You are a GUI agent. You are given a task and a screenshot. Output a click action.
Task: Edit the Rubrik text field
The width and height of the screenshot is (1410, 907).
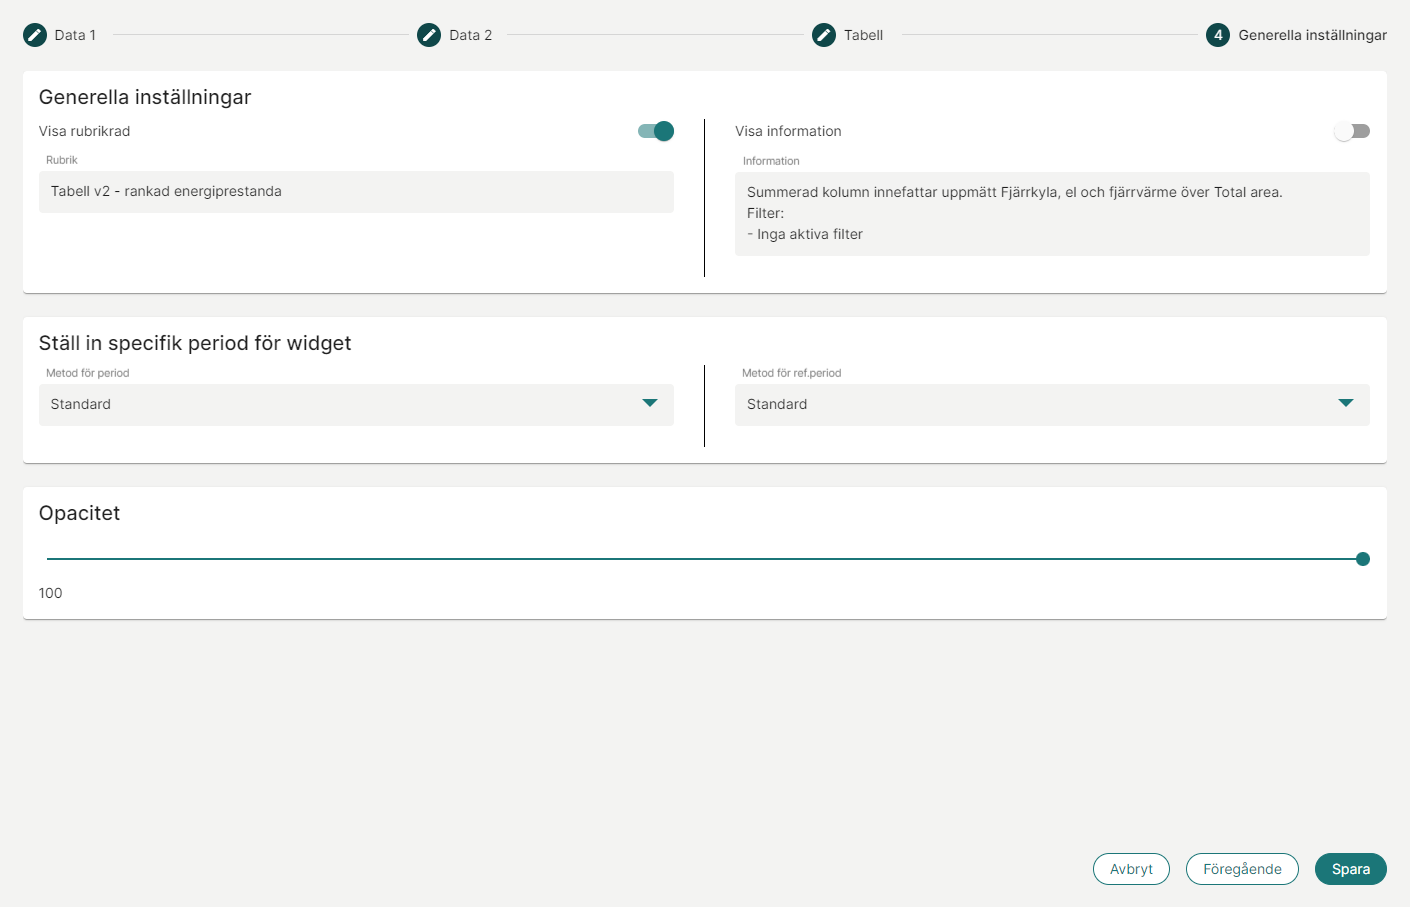356,192
